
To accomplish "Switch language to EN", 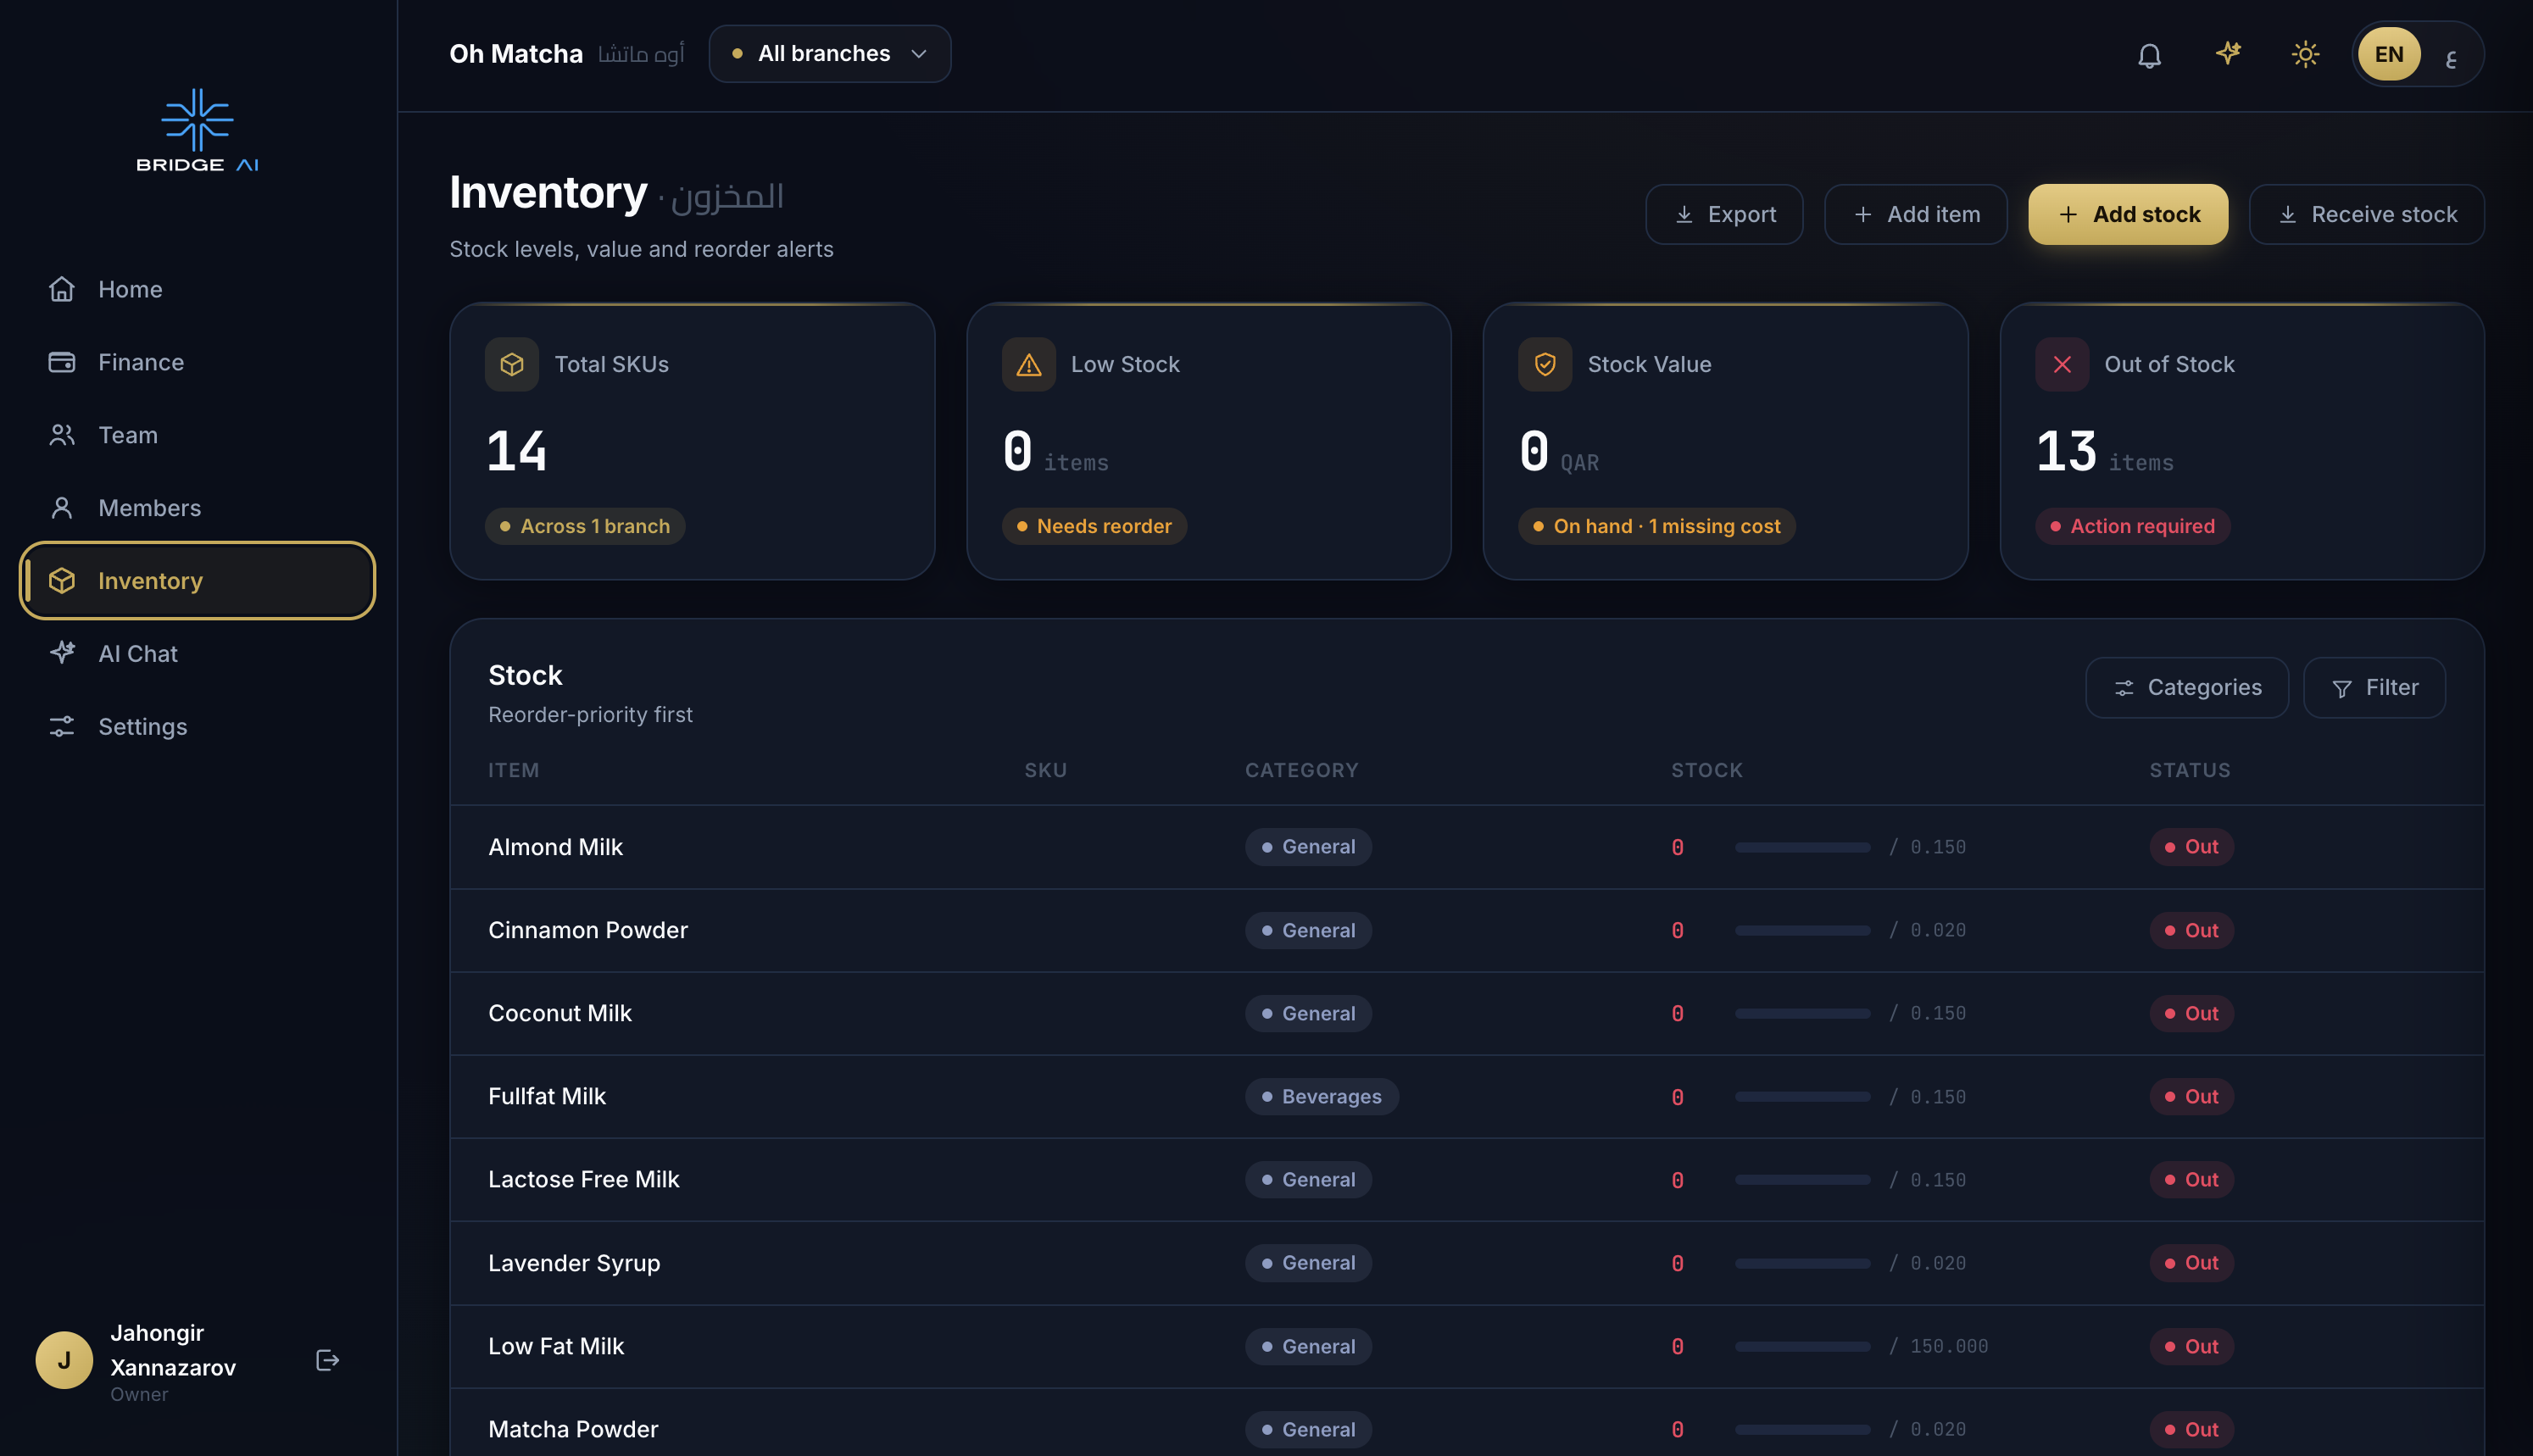I will (x=2389, y=54).
